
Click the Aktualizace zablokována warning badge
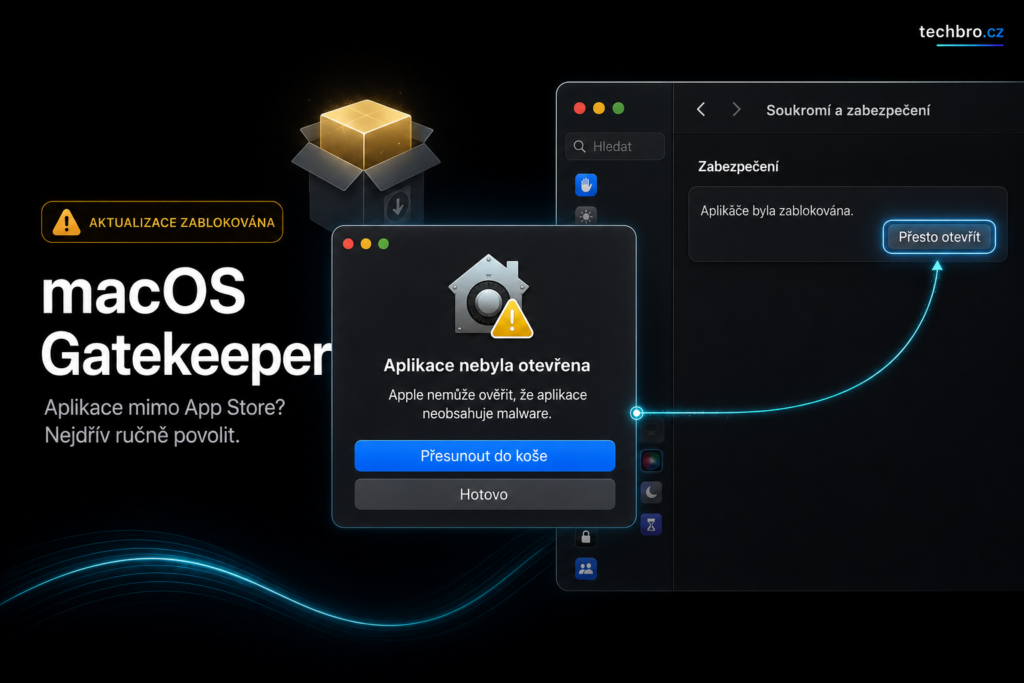(x=162, y=222)
